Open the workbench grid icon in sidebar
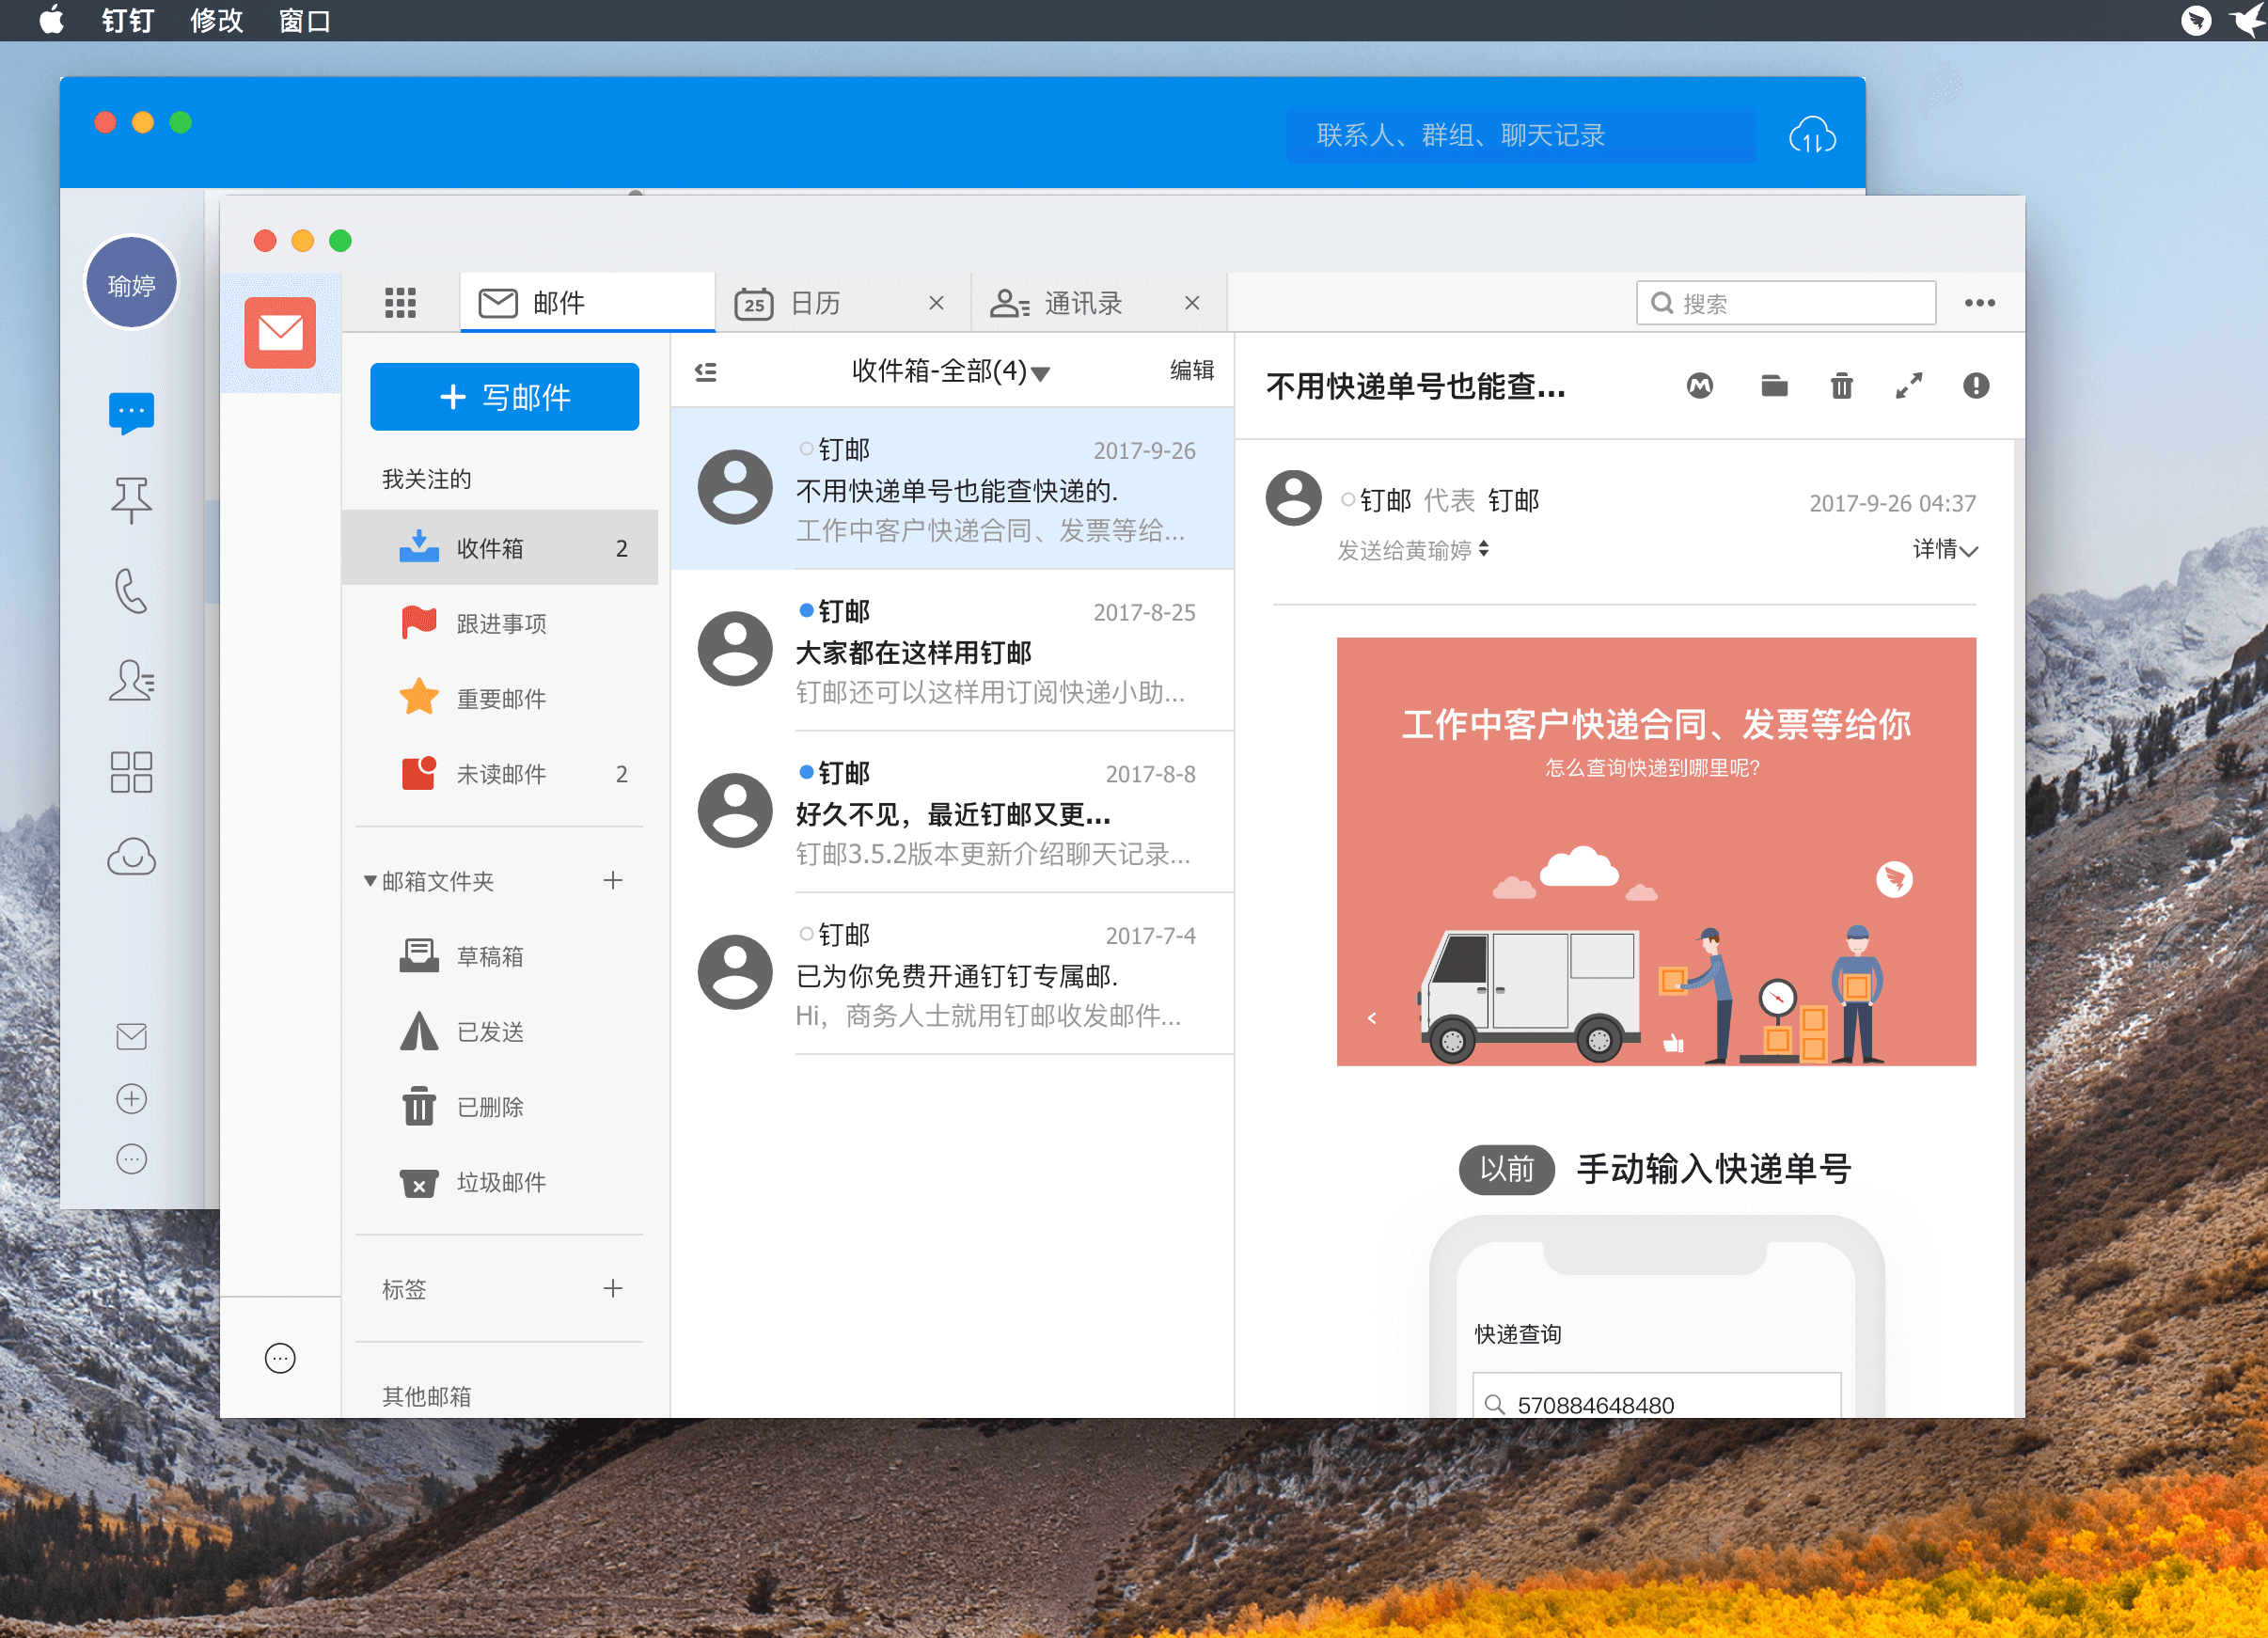The width and height of the screenshot is (2268, 1638). [x=131, y=772]
